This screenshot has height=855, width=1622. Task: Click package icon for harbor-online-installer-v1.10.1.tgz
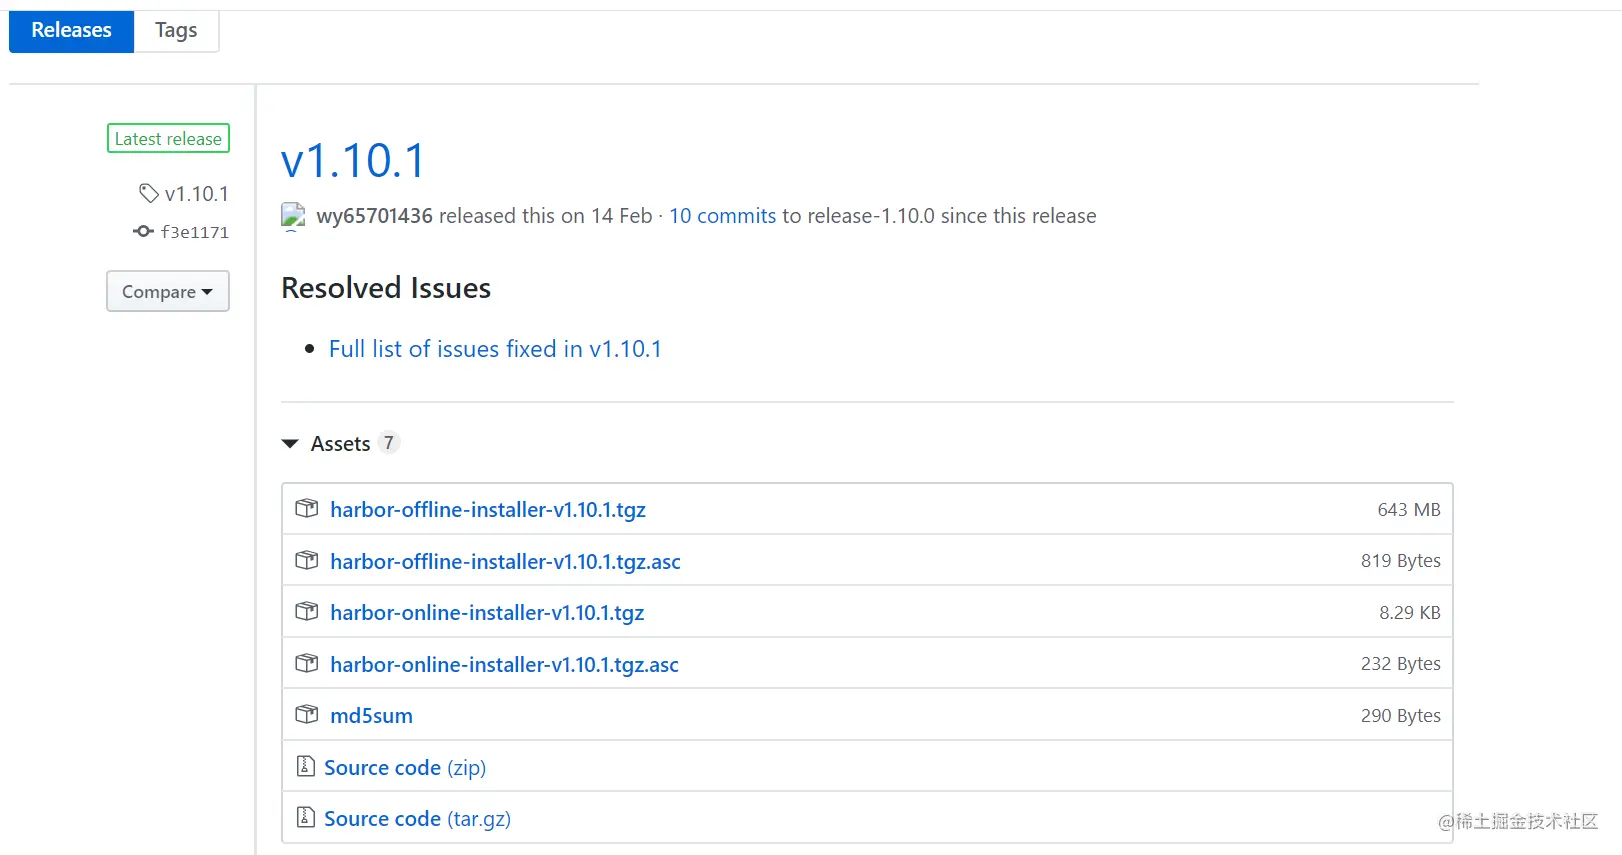tap(307, 612)
